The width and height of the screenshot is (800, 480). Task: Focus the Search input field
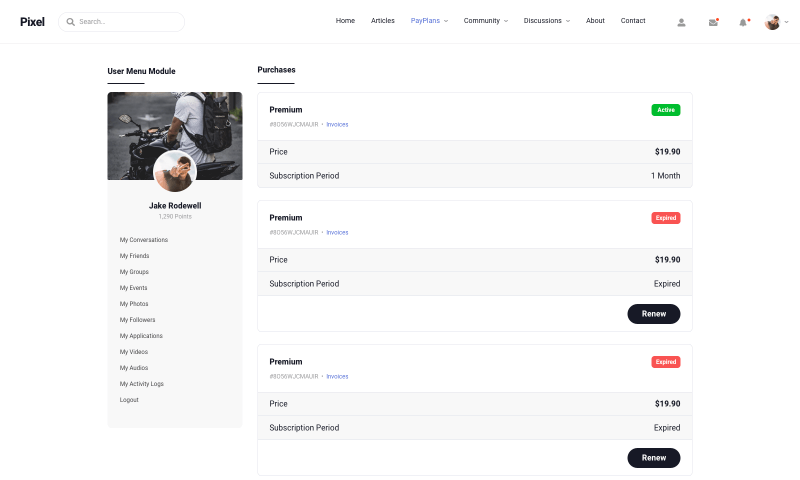(121, 22)
